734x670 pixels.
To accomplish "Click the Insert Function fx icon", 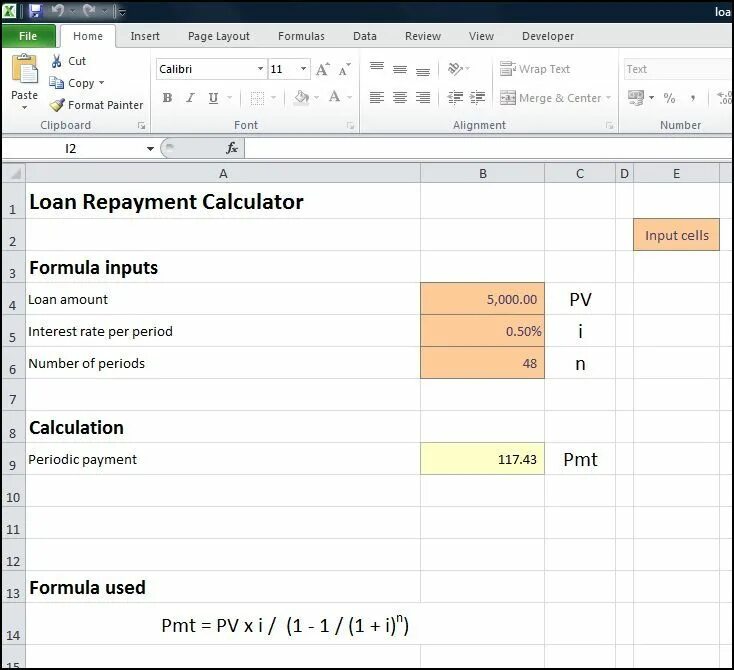I will [232, 148].
